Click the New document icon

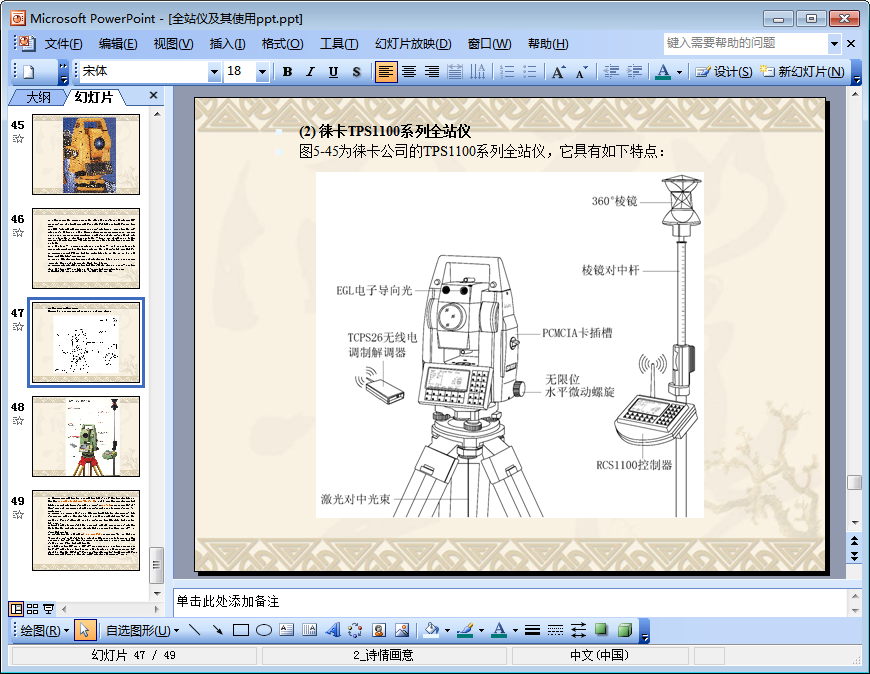[x=29, y=72]
